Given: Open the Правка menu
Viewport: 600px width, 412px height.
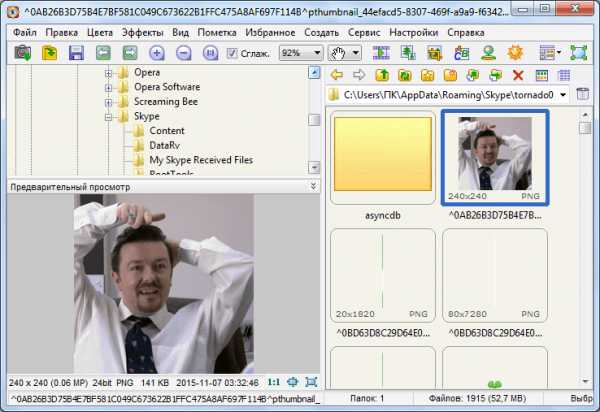Looking at the screenshot, I should point(62,33).
